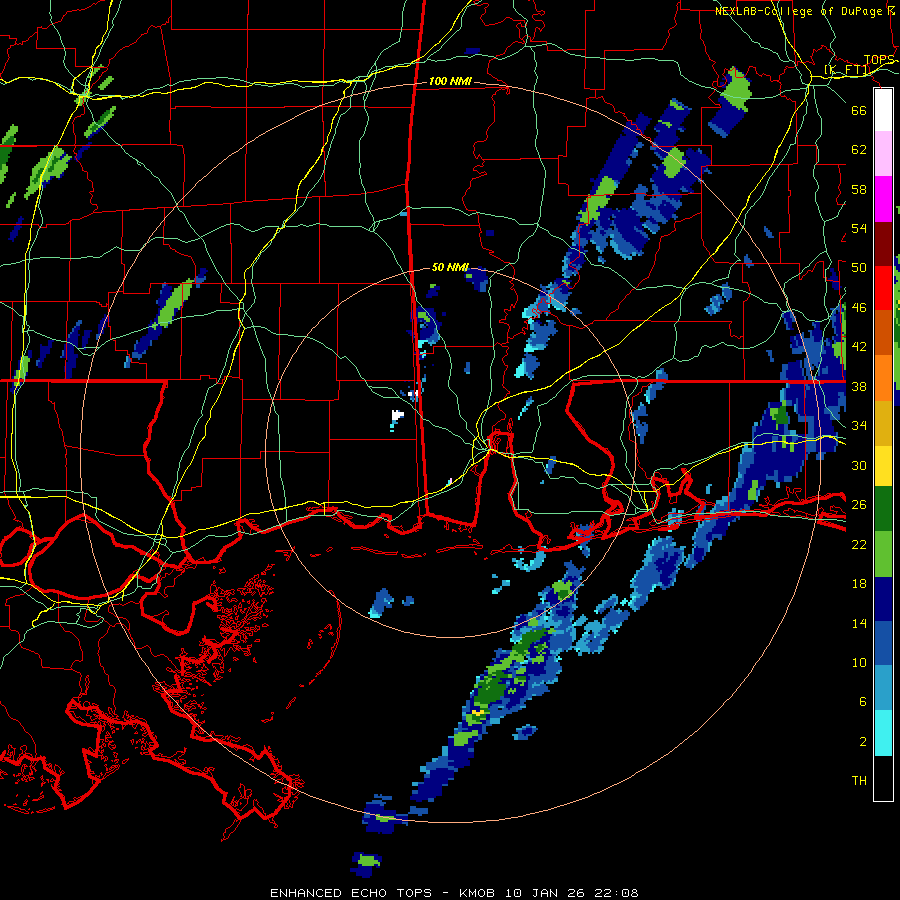900x900 pixels.
Task: Click the 62 value on legend scale
Action: pos(859,150)
